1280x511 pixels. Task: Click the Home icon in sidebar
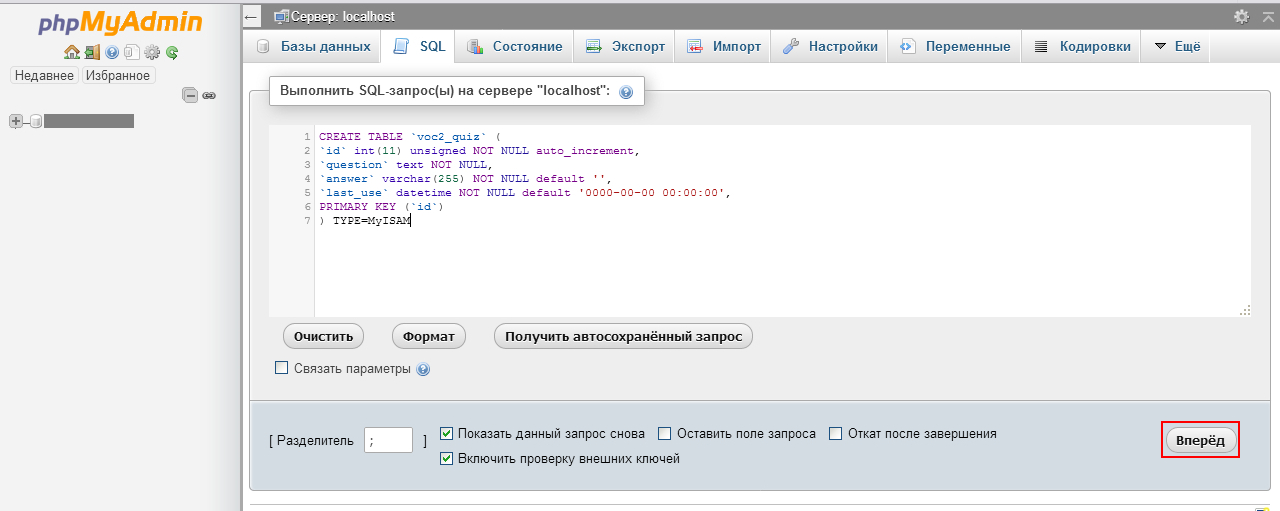71,52
